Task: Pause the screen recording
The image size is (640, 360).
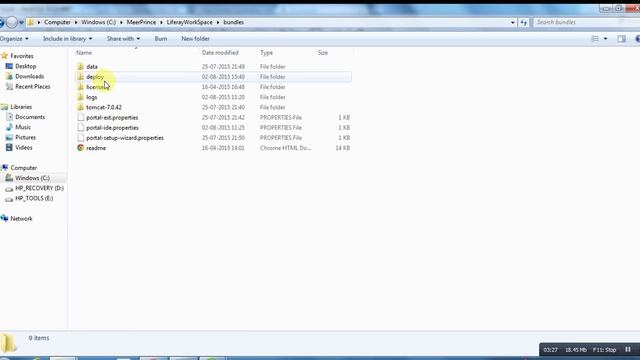Action: point(628,349)
